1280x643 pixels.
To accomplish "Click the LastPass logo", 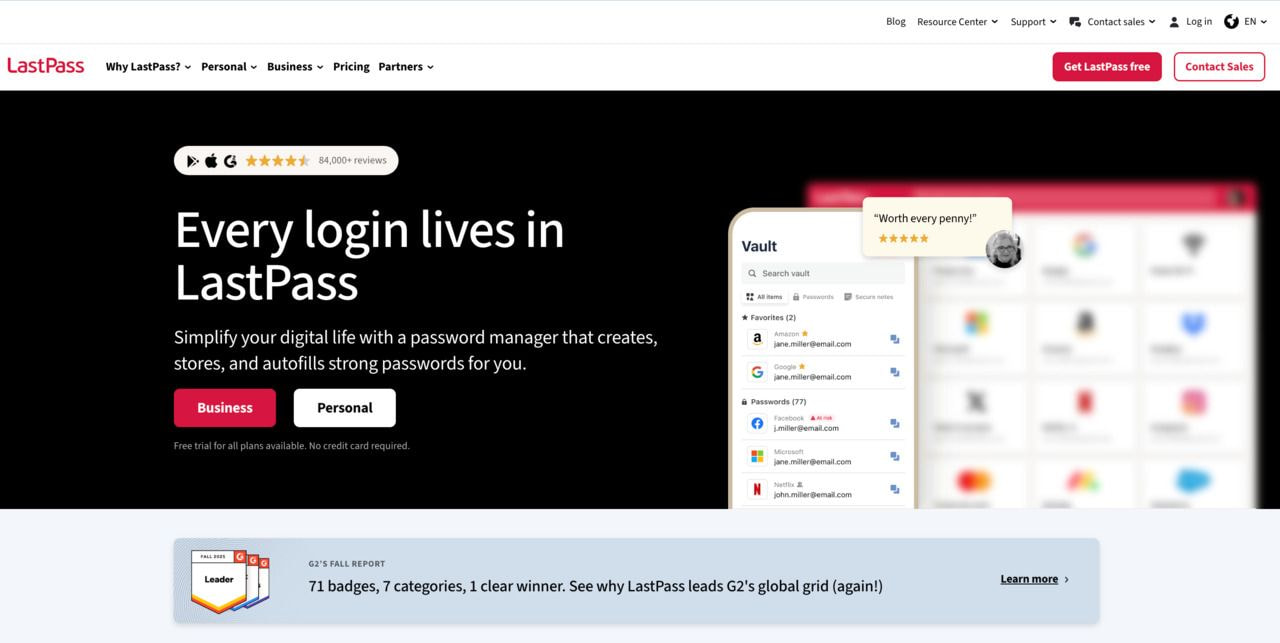I will [x=46, y=66].
